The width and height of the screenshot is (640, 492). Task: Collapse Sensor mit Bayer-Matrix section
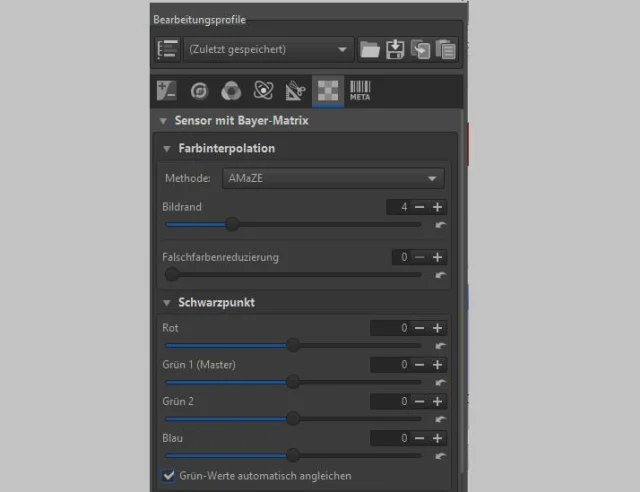tap(163, 121)
